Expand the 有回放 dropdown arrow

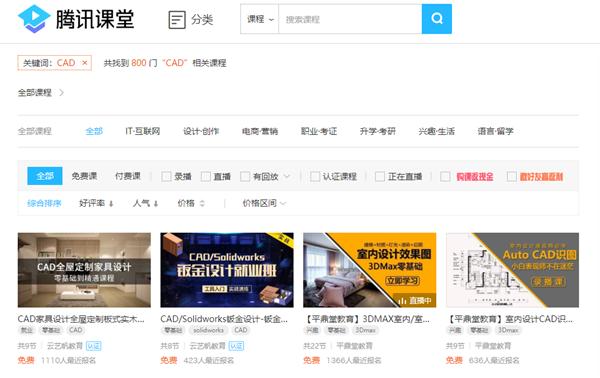click(287, 176)
